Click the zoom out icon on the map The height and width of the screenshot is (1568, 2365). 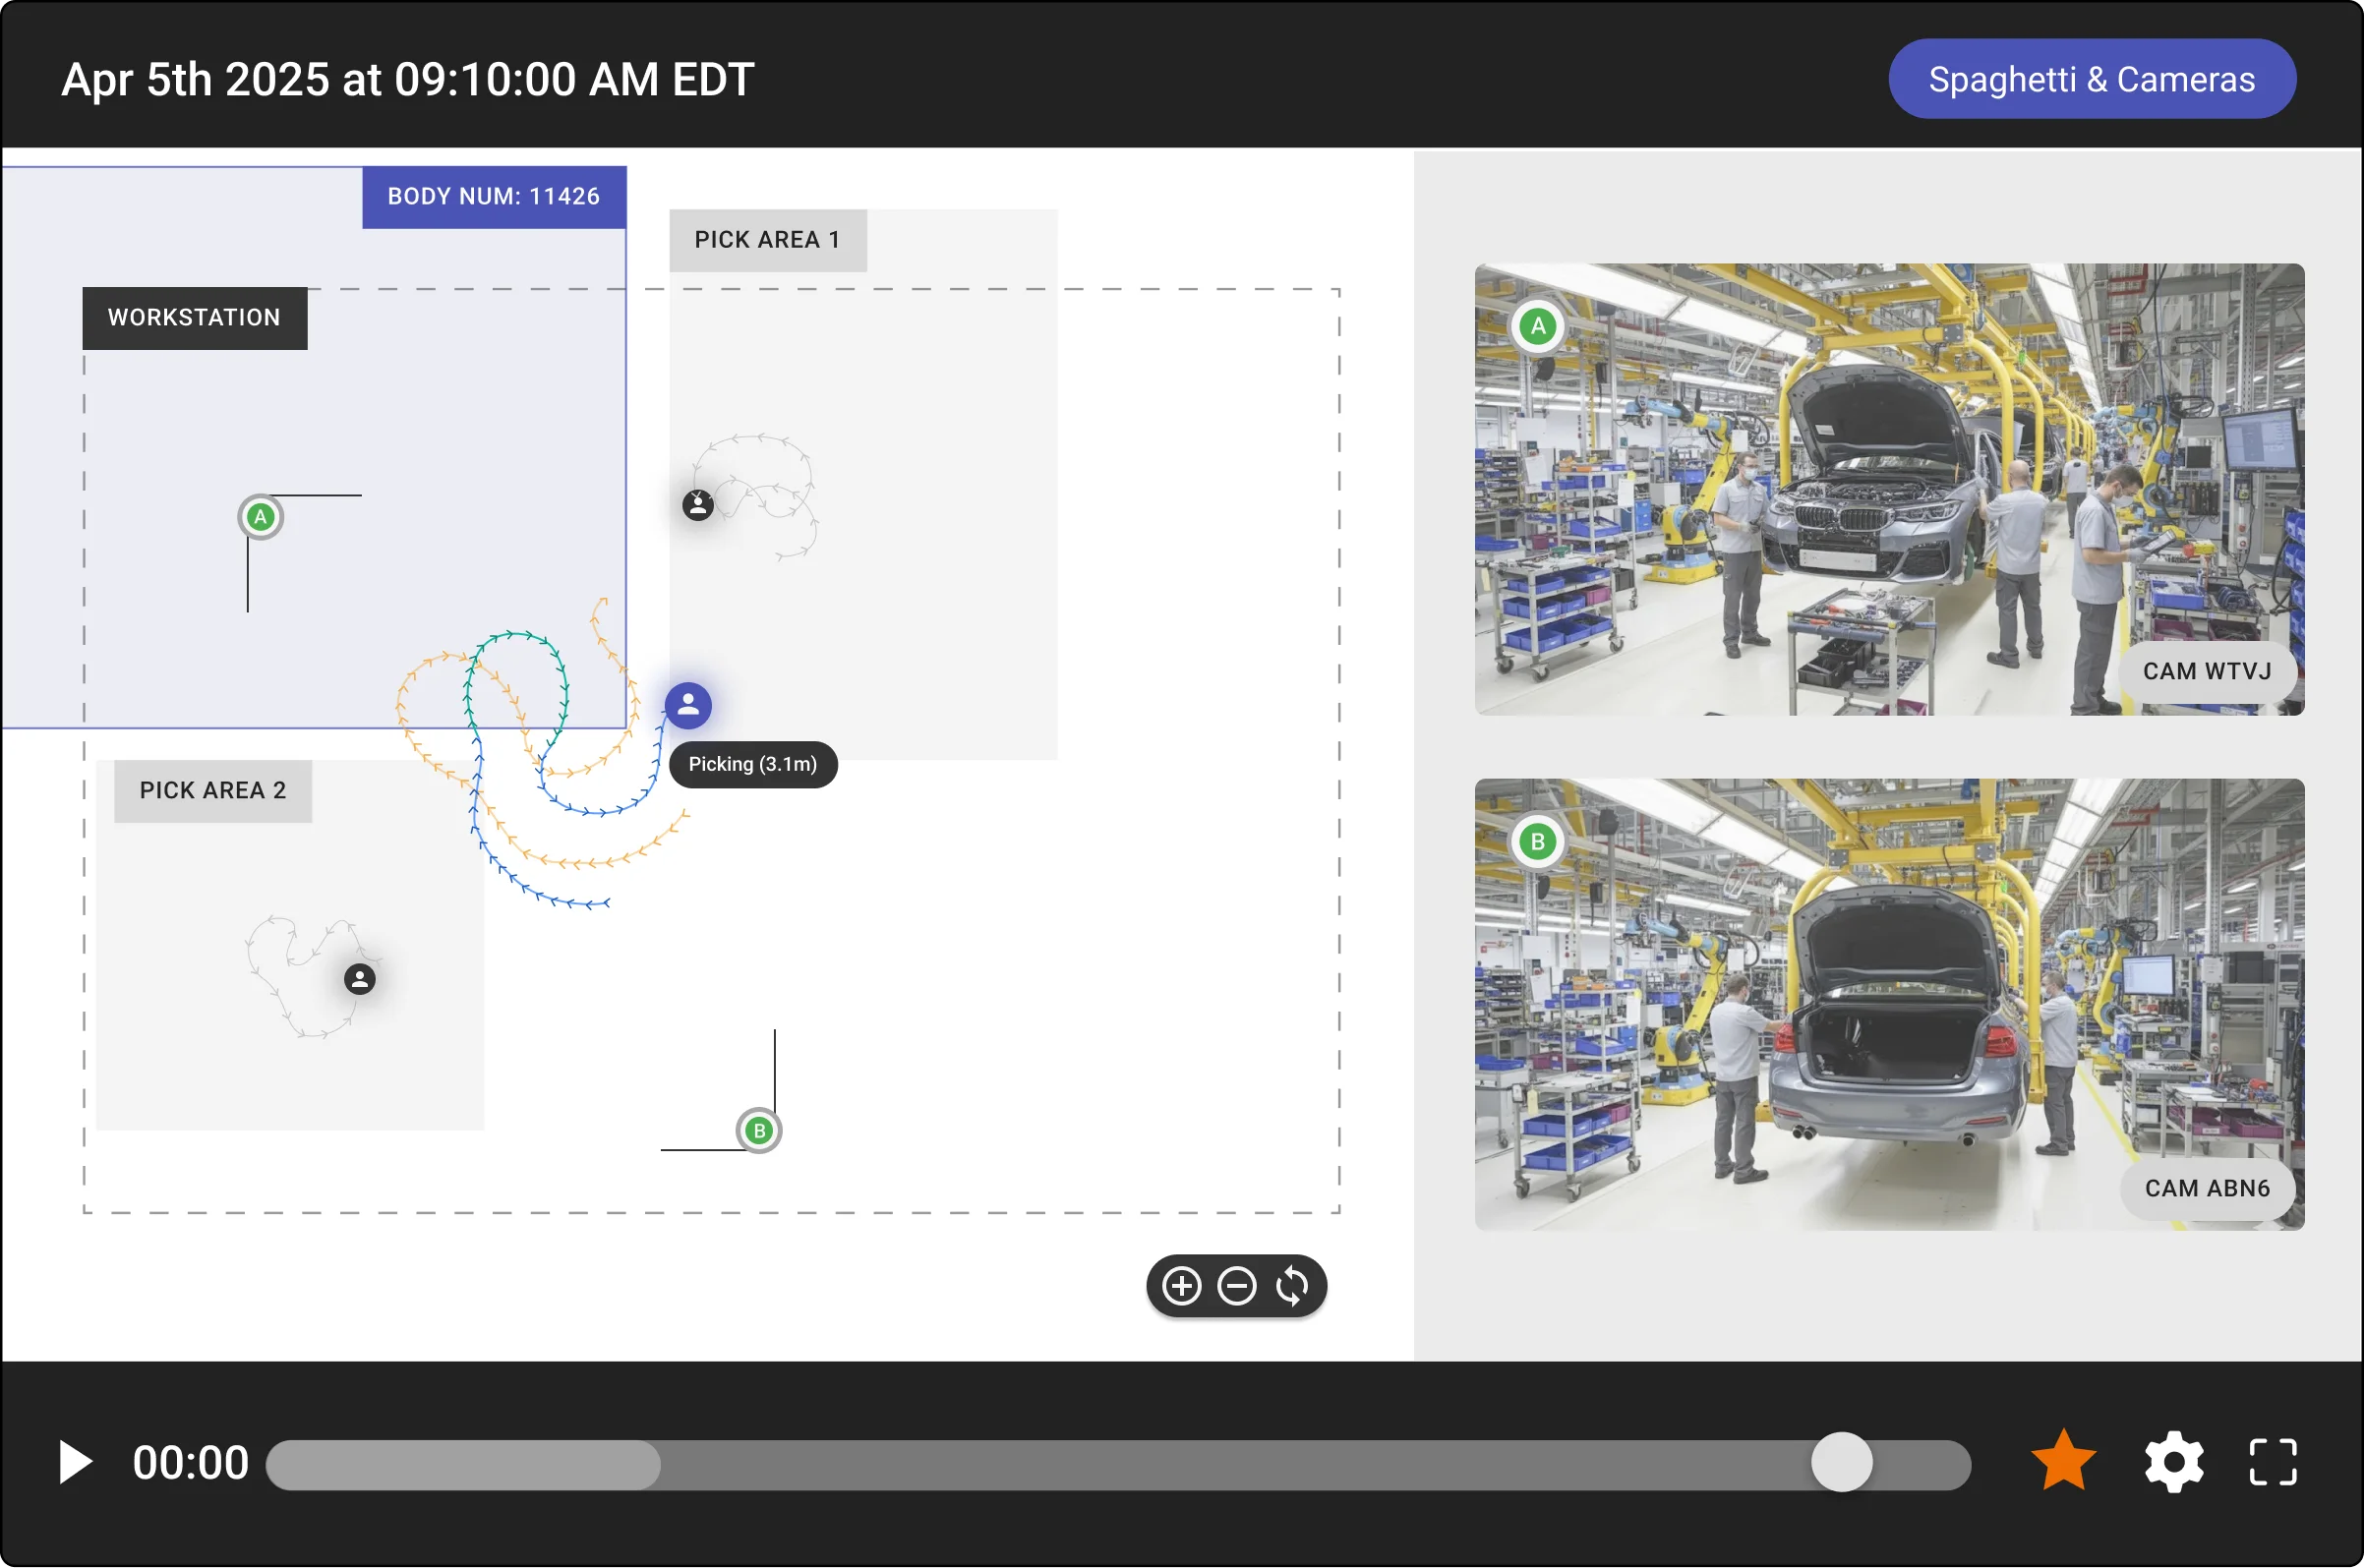pos(1237,1286)
